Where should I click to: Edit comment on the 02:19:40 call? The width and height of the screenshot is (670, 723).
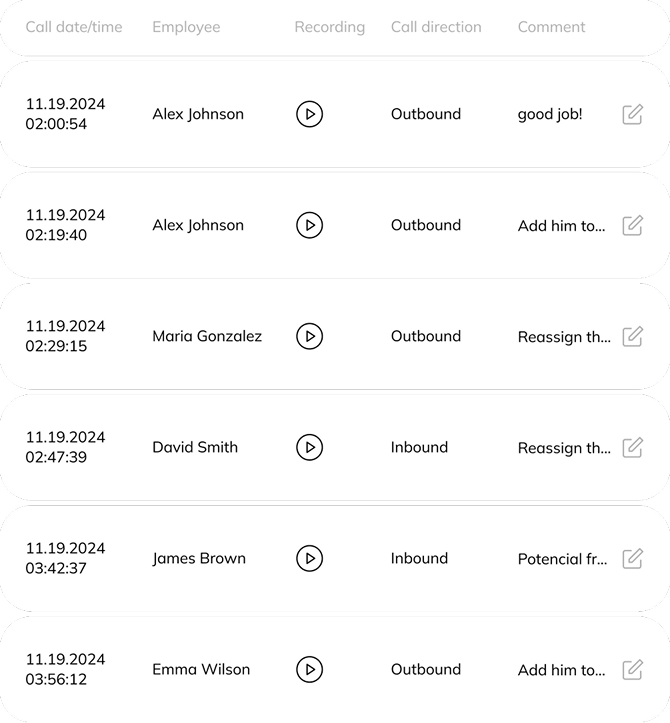click(x=633, y=225)
